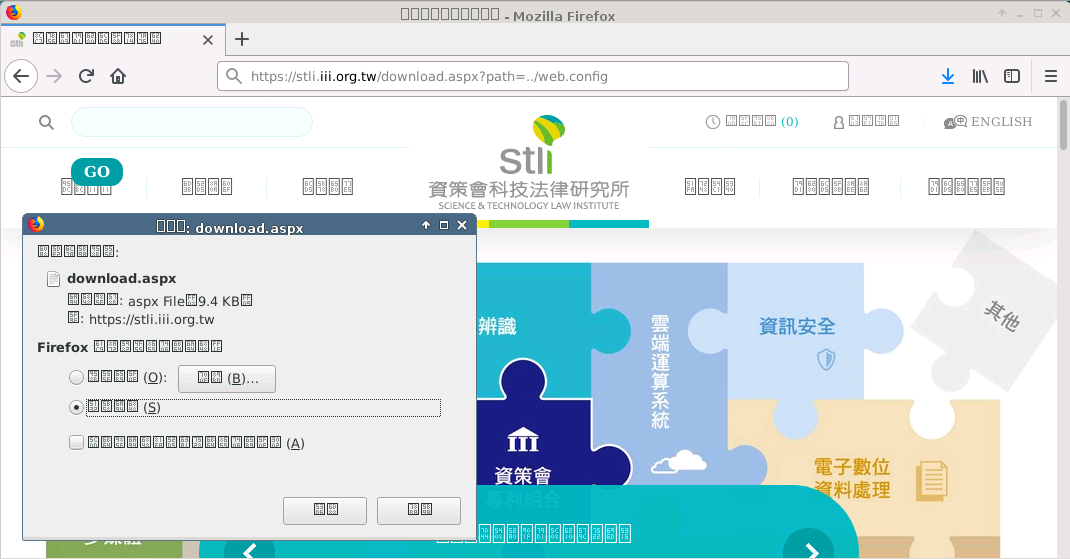Click the left confirm button at dialog bottom

[325, 510]
